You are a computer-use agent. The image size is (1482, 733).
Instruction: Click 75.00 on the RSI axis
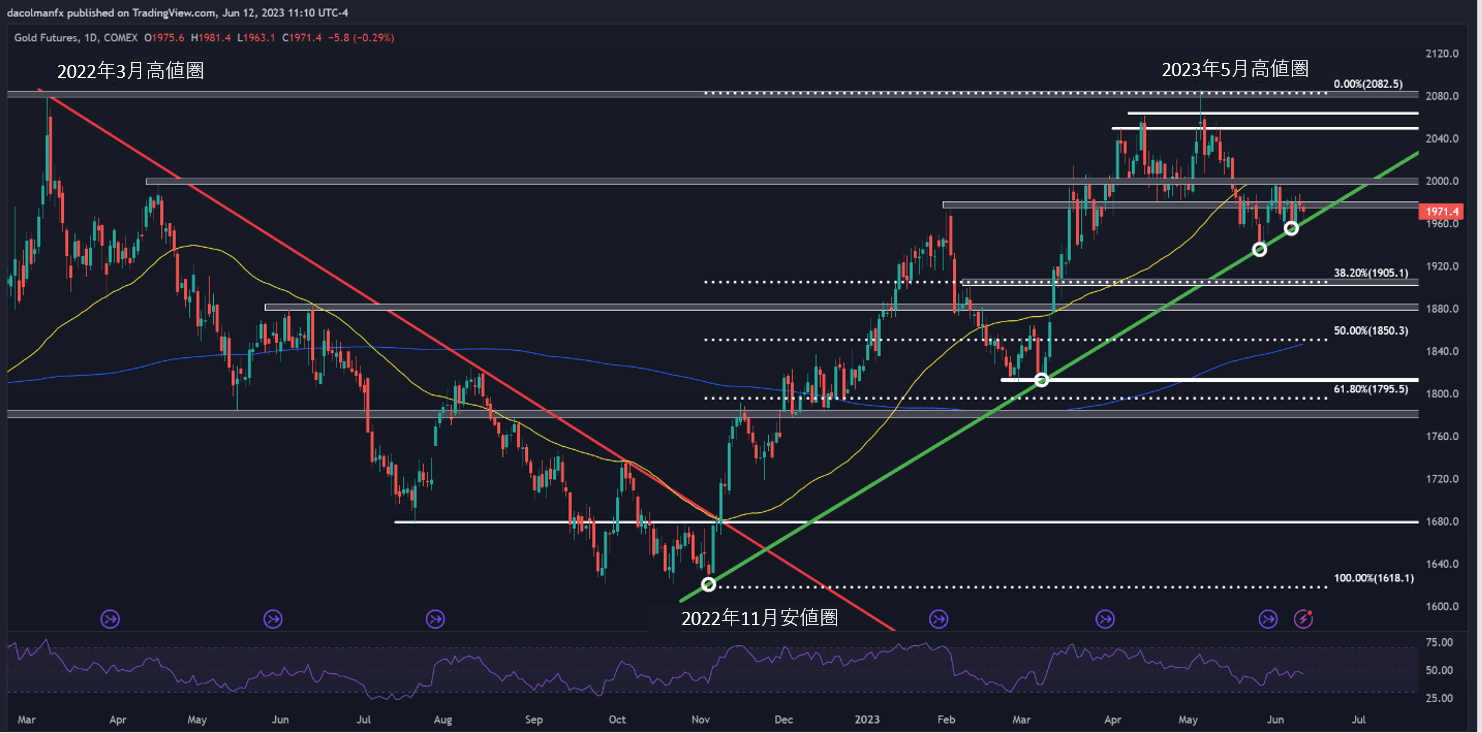tap(1440, 642)
